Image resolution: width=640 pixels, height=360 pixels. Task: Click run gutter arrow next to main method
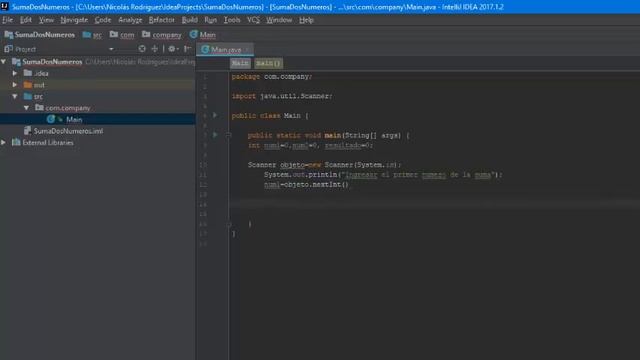(215, 135)
